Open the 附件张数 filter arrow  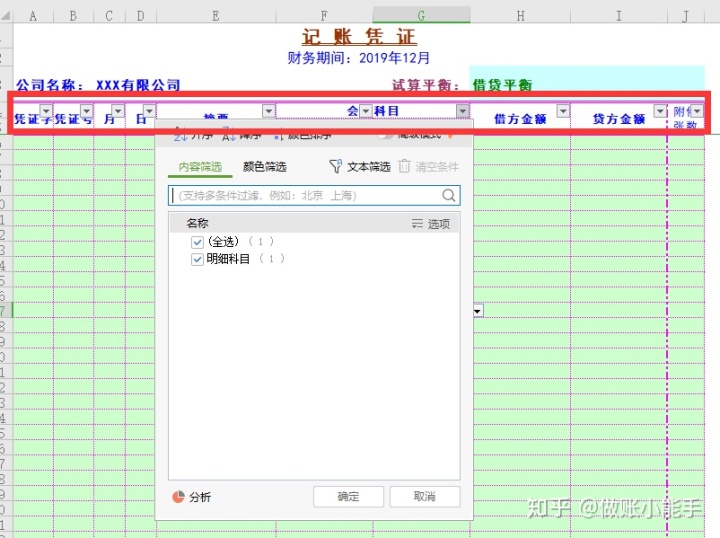[x=697, y=111]
